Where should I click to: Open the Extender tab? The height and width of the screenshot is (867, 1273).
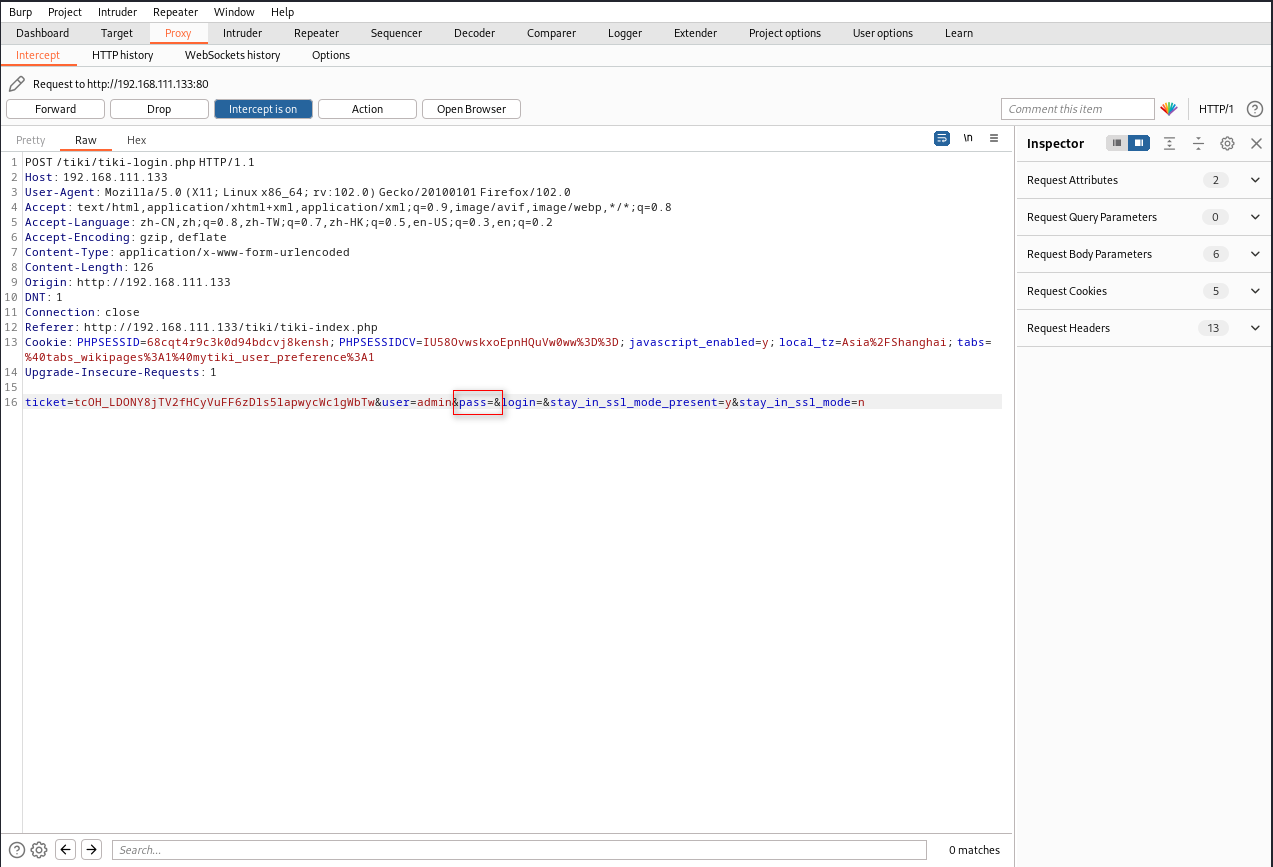tap(695, 33)
